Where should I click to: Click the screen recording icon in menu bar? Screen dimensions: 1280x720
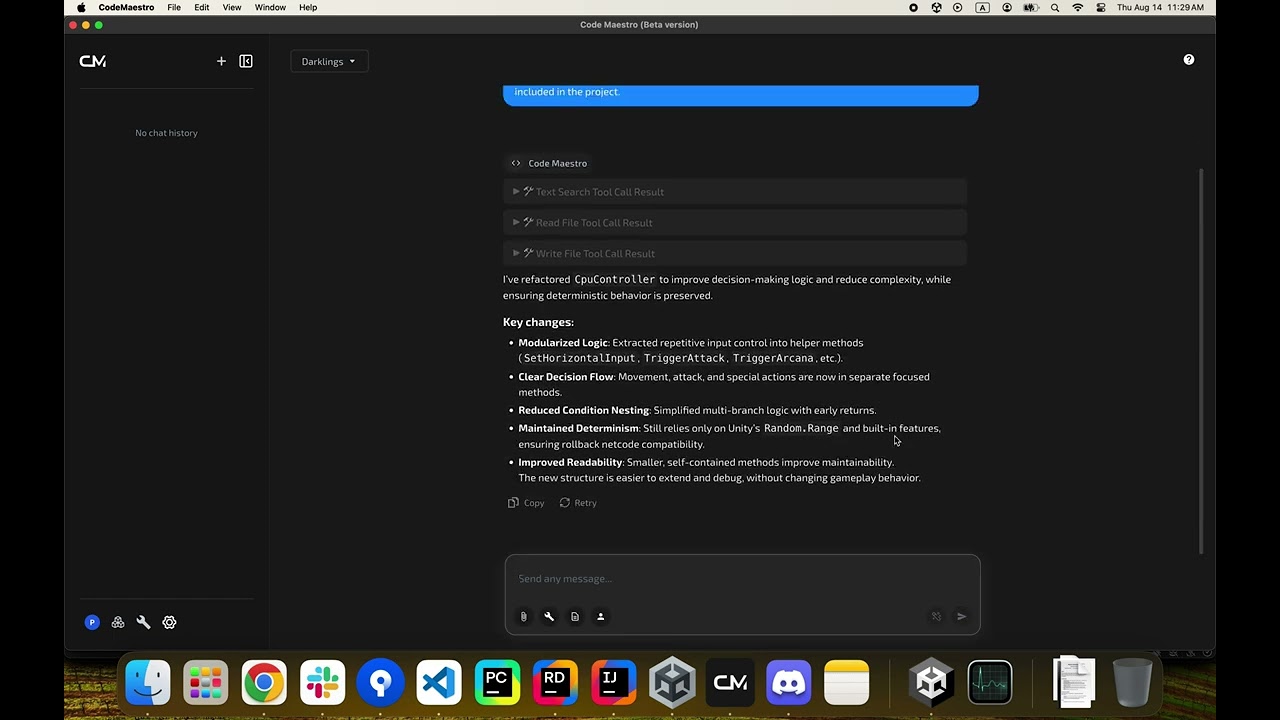pos(913,7)
